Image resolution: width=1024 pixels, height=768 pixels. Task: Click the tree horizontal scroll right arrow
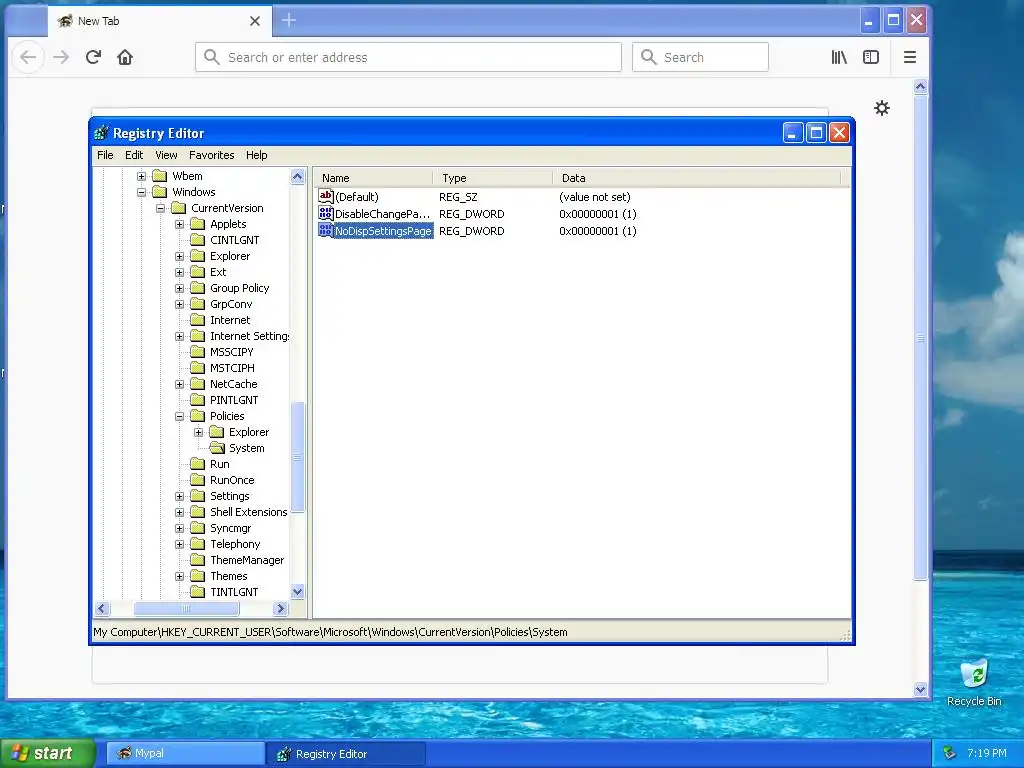coord(280,609)
